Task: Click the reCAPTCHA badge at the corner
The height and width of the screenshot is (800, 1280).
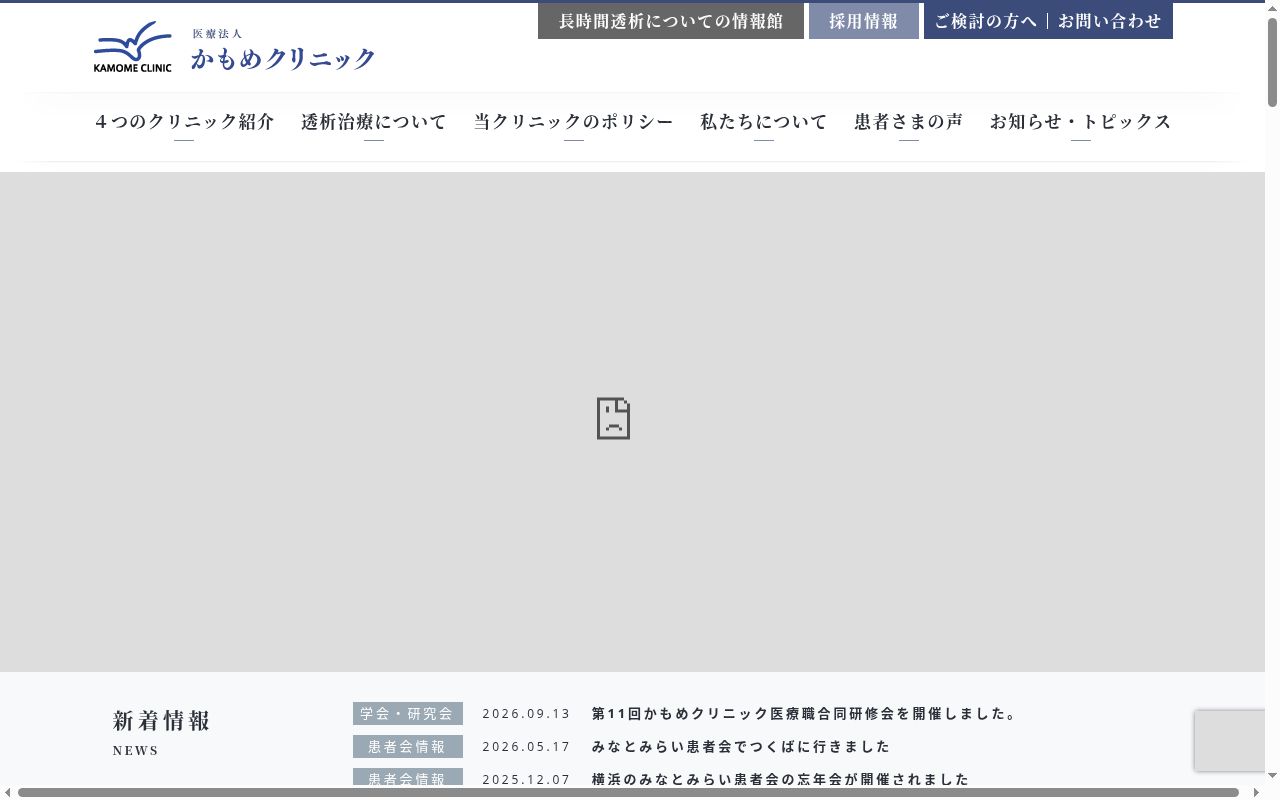Action: (1230, 740)
